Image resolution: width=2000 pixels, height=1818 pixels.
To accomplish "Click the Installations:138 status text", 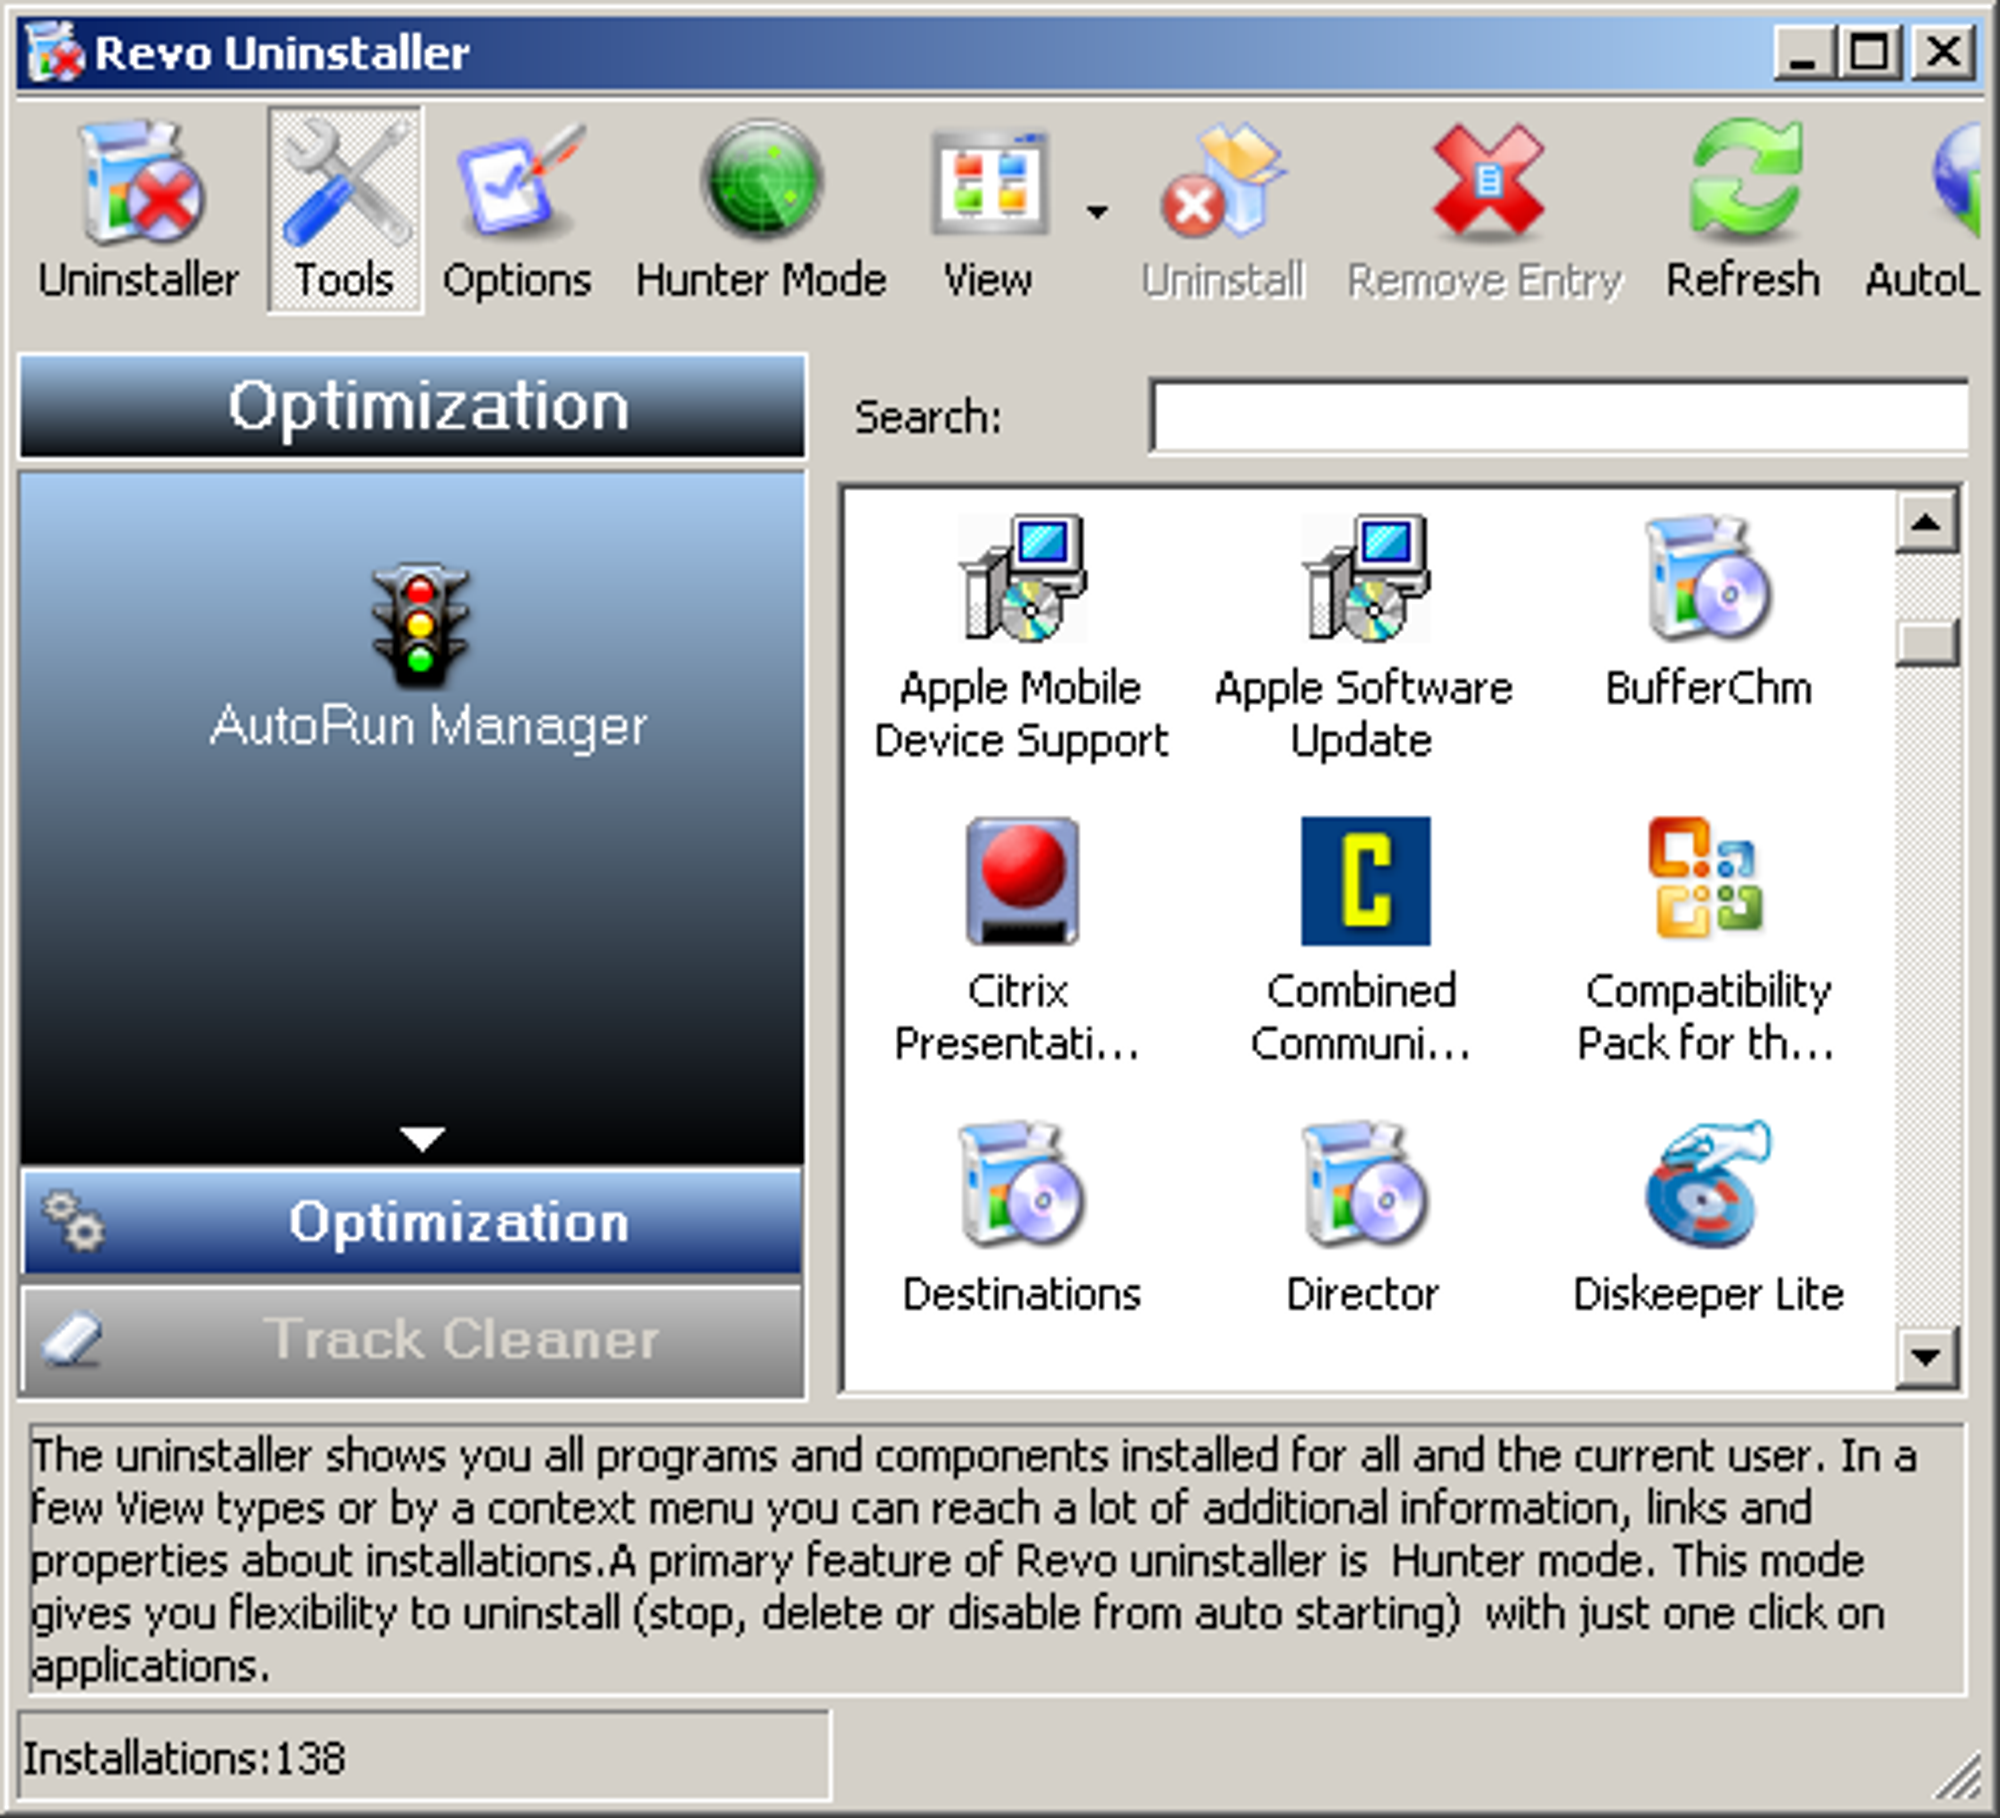I will (184, 1758).
